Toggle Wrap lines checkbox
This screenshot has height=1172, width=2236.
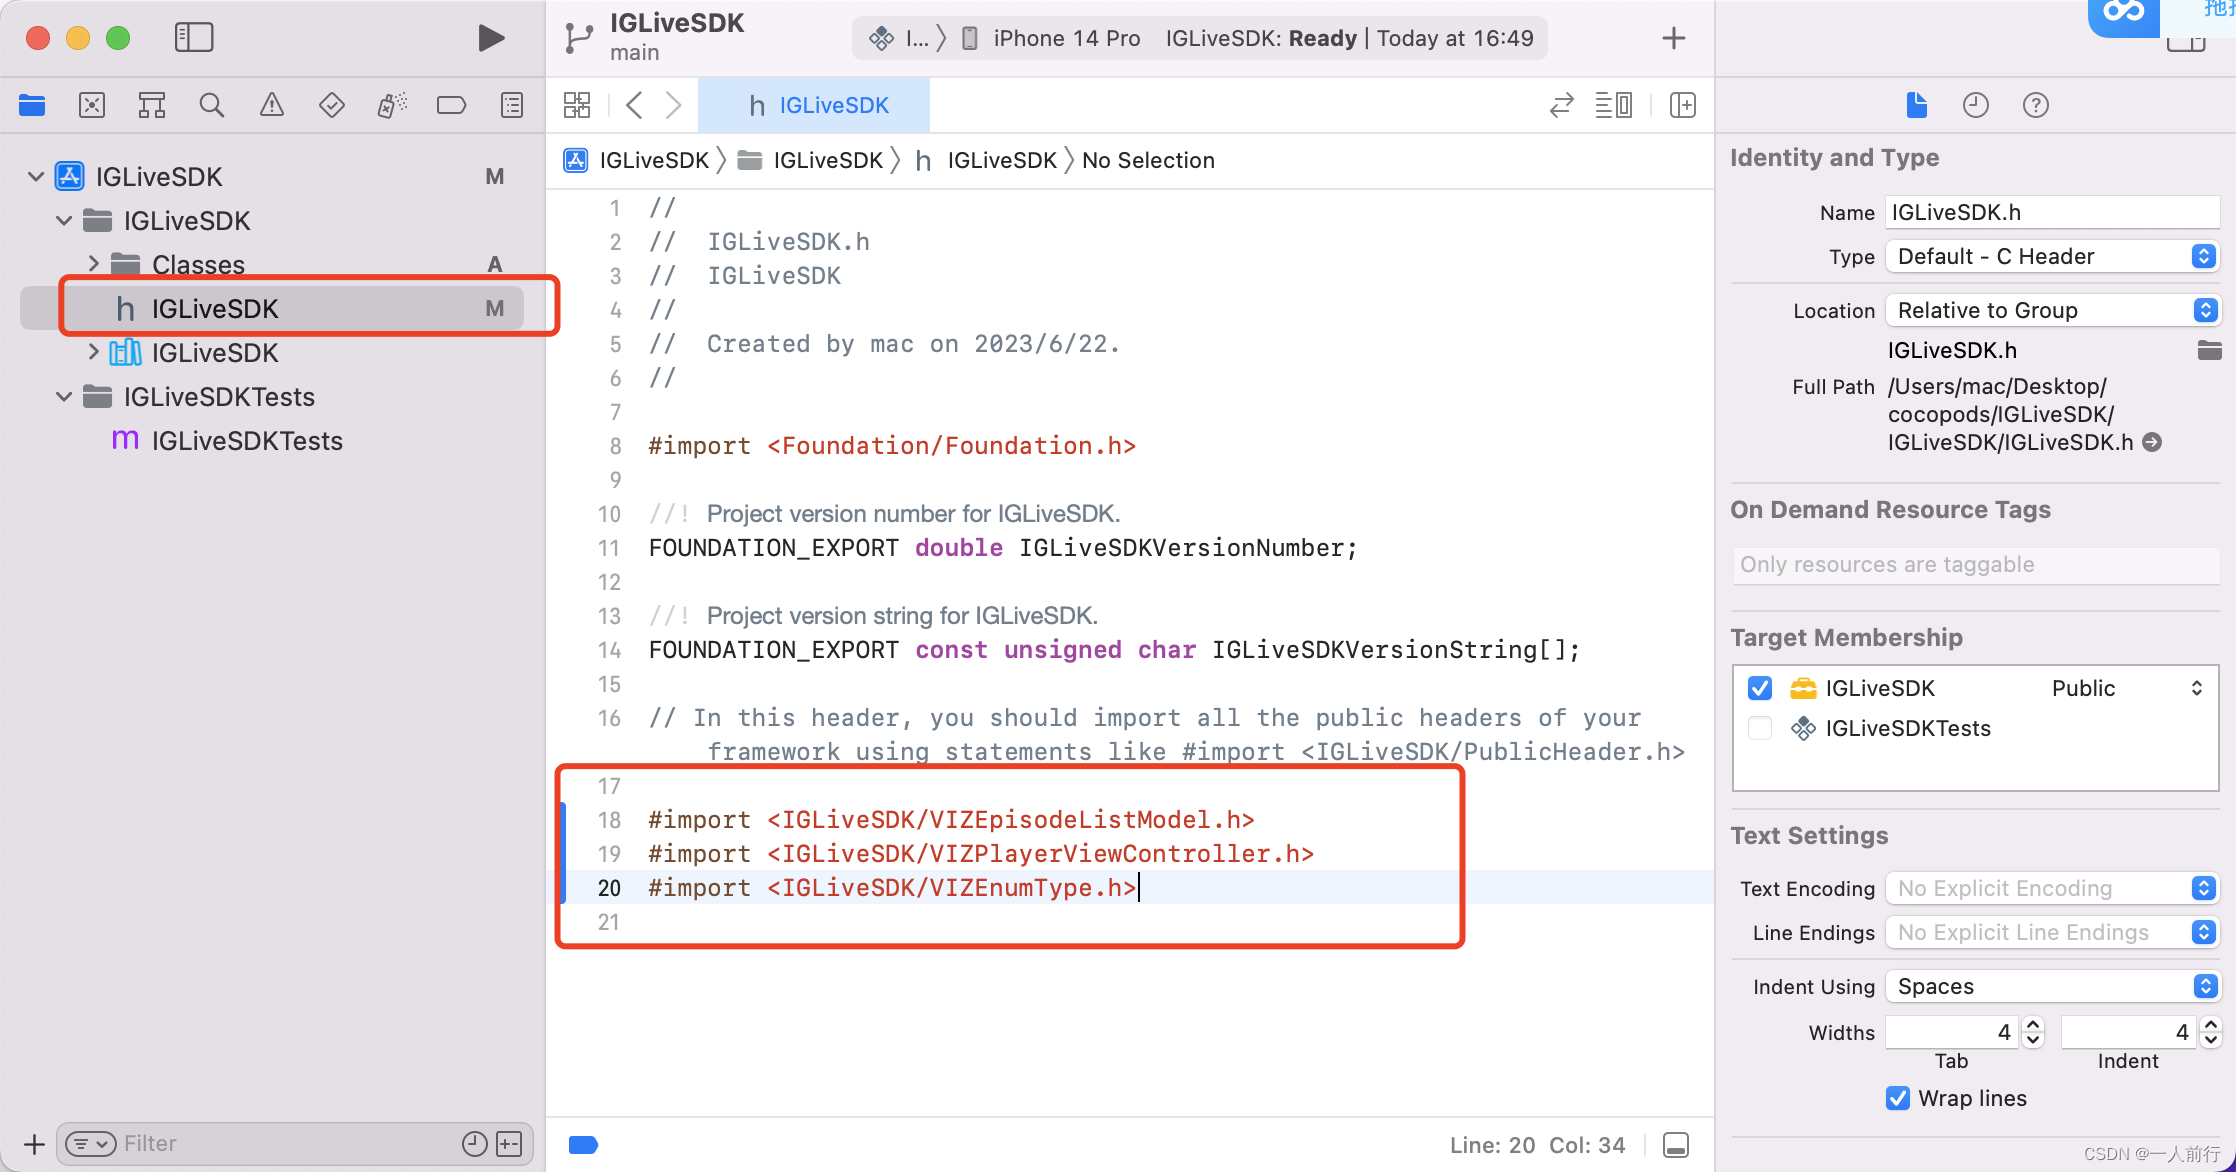pos(1898,1098)
